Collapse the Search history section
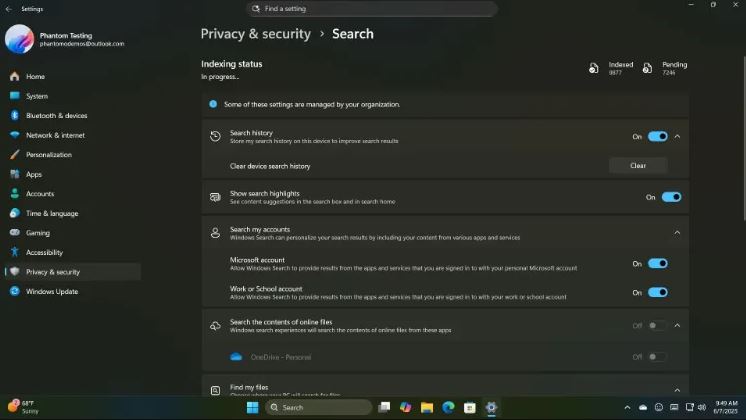 (677, 137)
